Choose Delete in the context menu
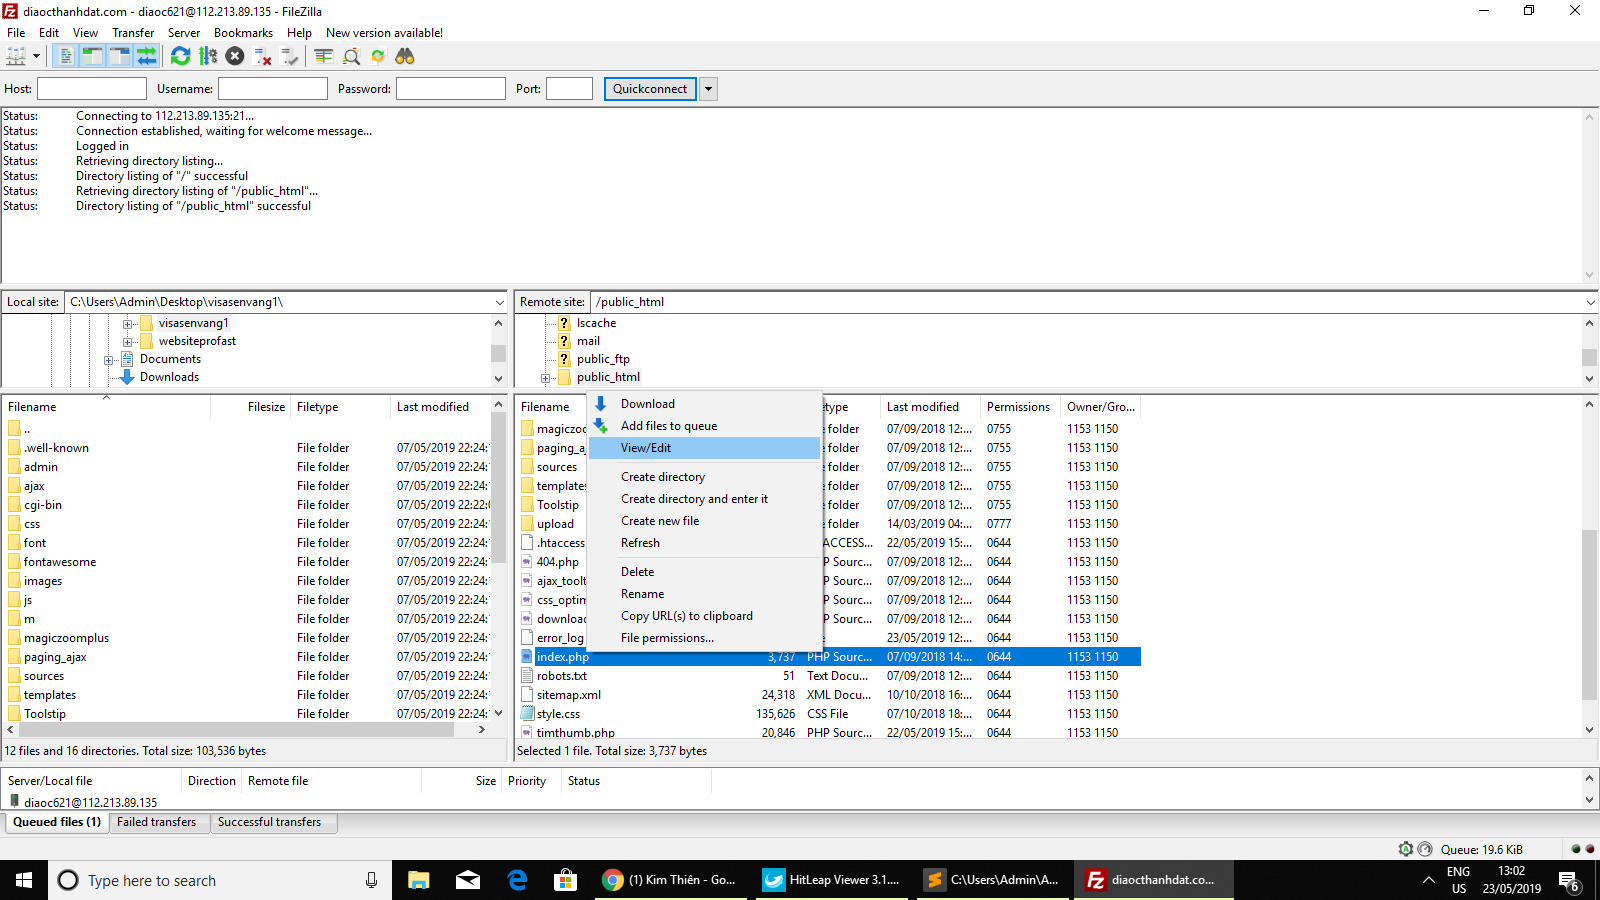This screenshot has height=900, width=1600. coord(704,572)
